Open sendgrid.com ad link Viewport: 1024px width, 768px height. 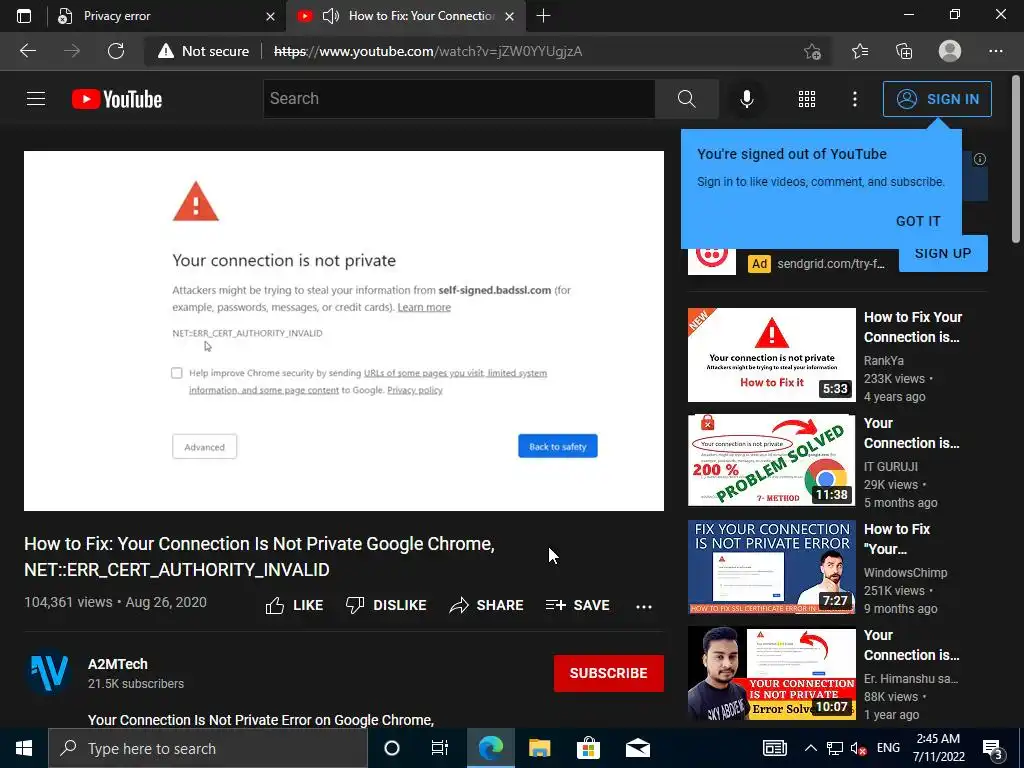pos(831,264)
